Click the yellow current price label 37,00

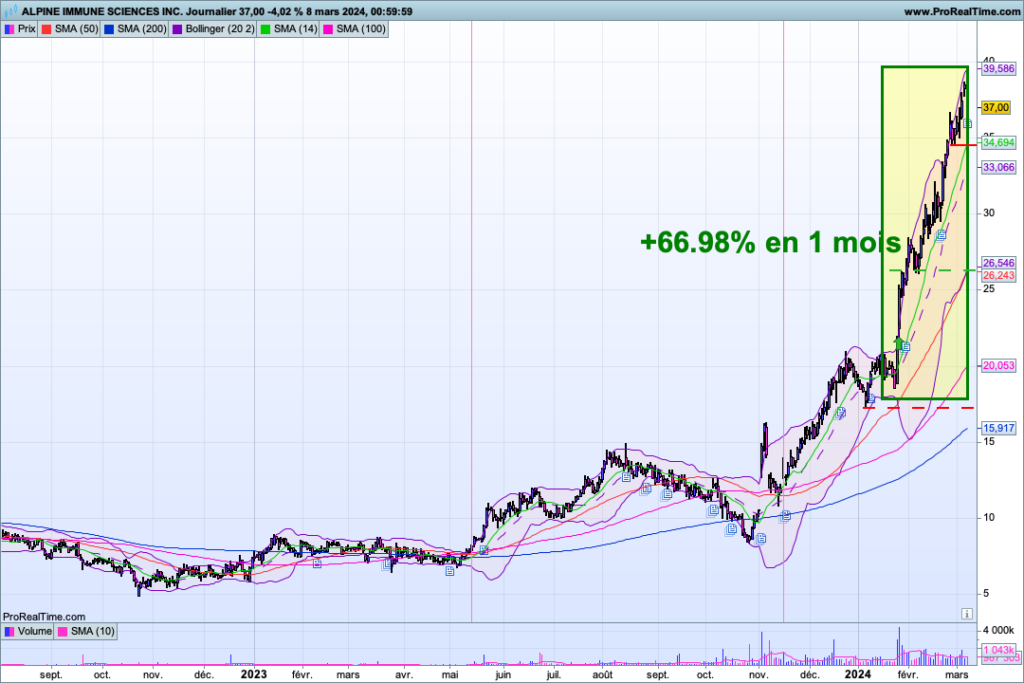(996, 107)
